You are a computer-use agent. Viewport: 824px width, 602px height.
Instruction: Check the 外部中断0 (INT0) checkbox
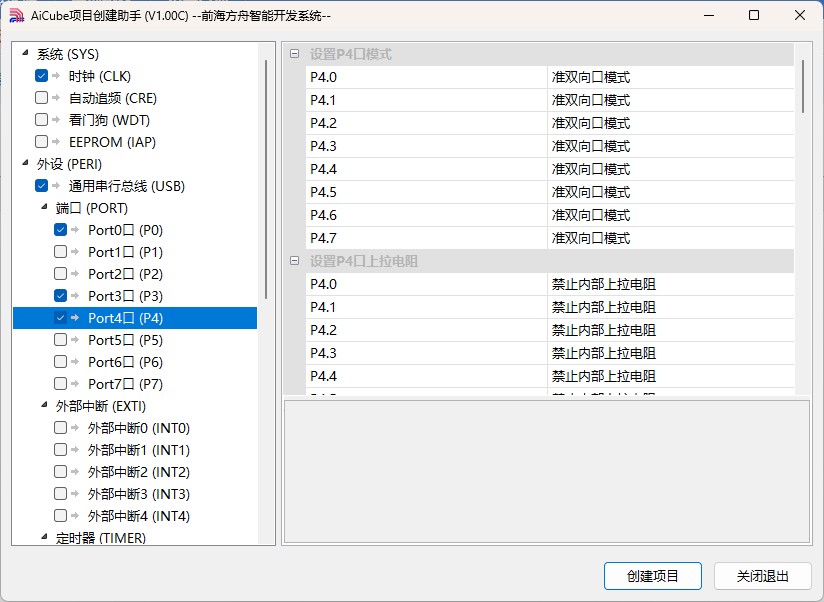click(x=60, y=428)
